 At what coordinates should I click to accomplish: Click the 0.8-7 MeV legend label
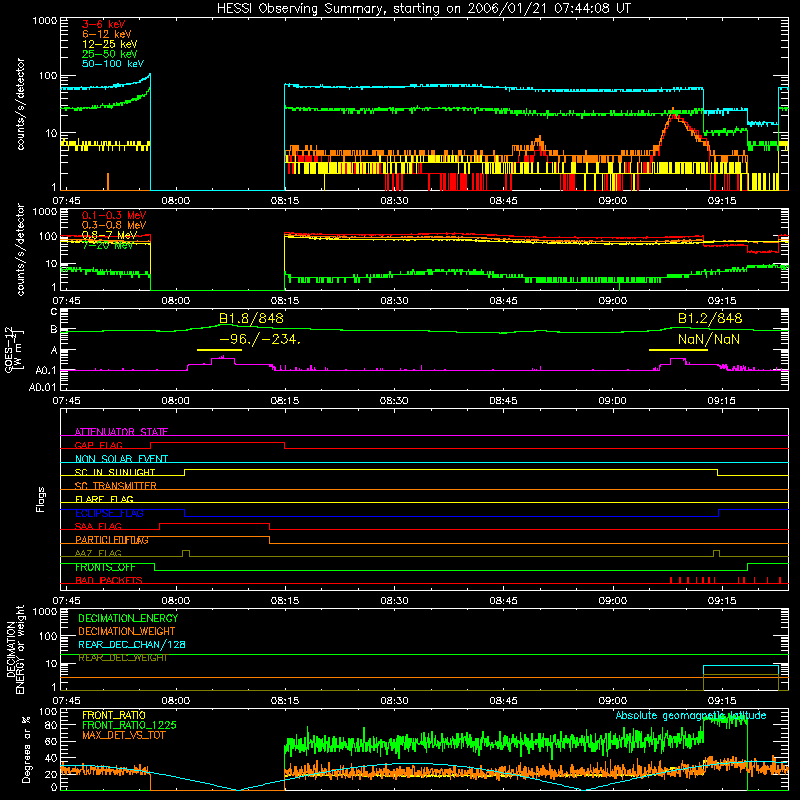click(x=109, y=235)
